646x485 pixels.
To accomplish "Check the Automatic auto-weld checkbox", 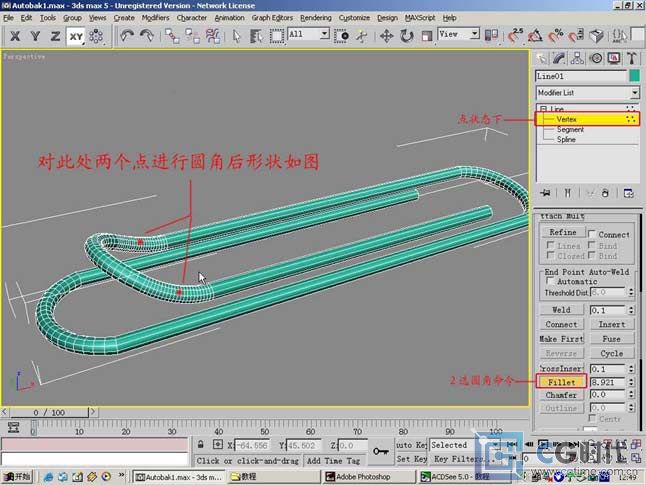I will tap(550, 281).
